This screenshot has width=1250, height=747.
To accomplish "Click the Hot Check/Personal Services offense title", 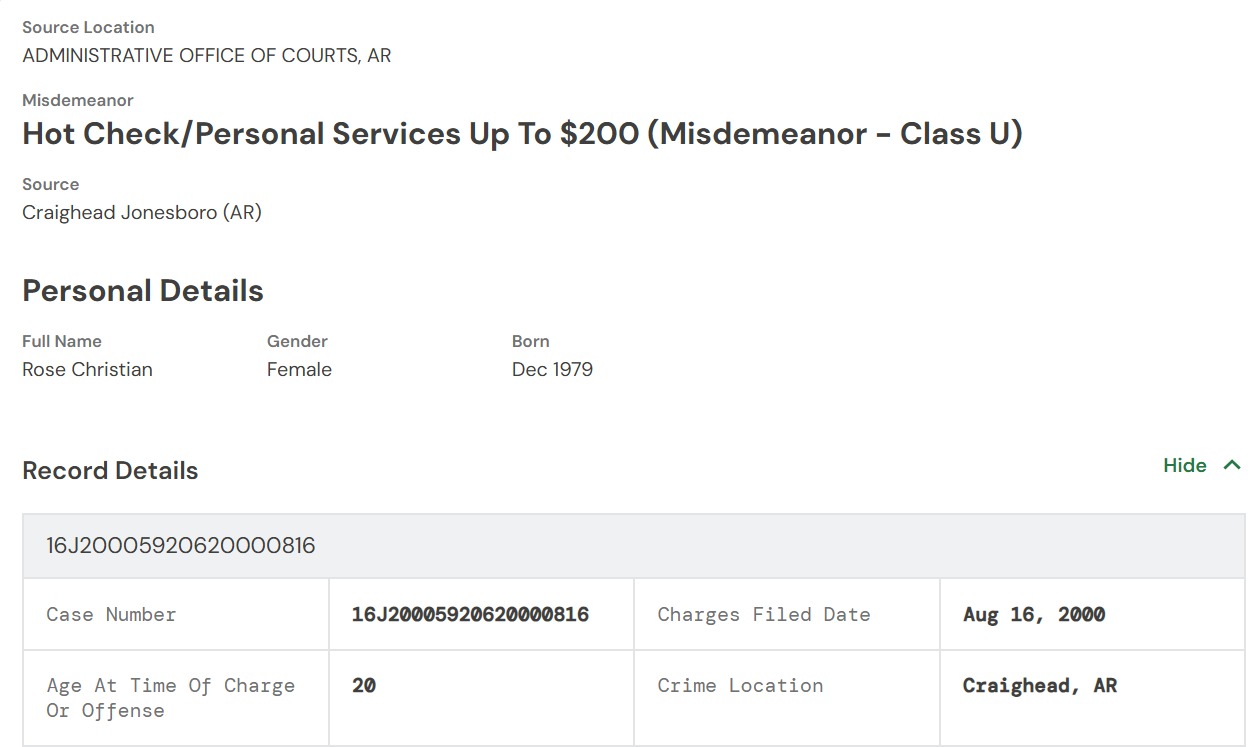I will pyautogui.click(x=522, y=134).
